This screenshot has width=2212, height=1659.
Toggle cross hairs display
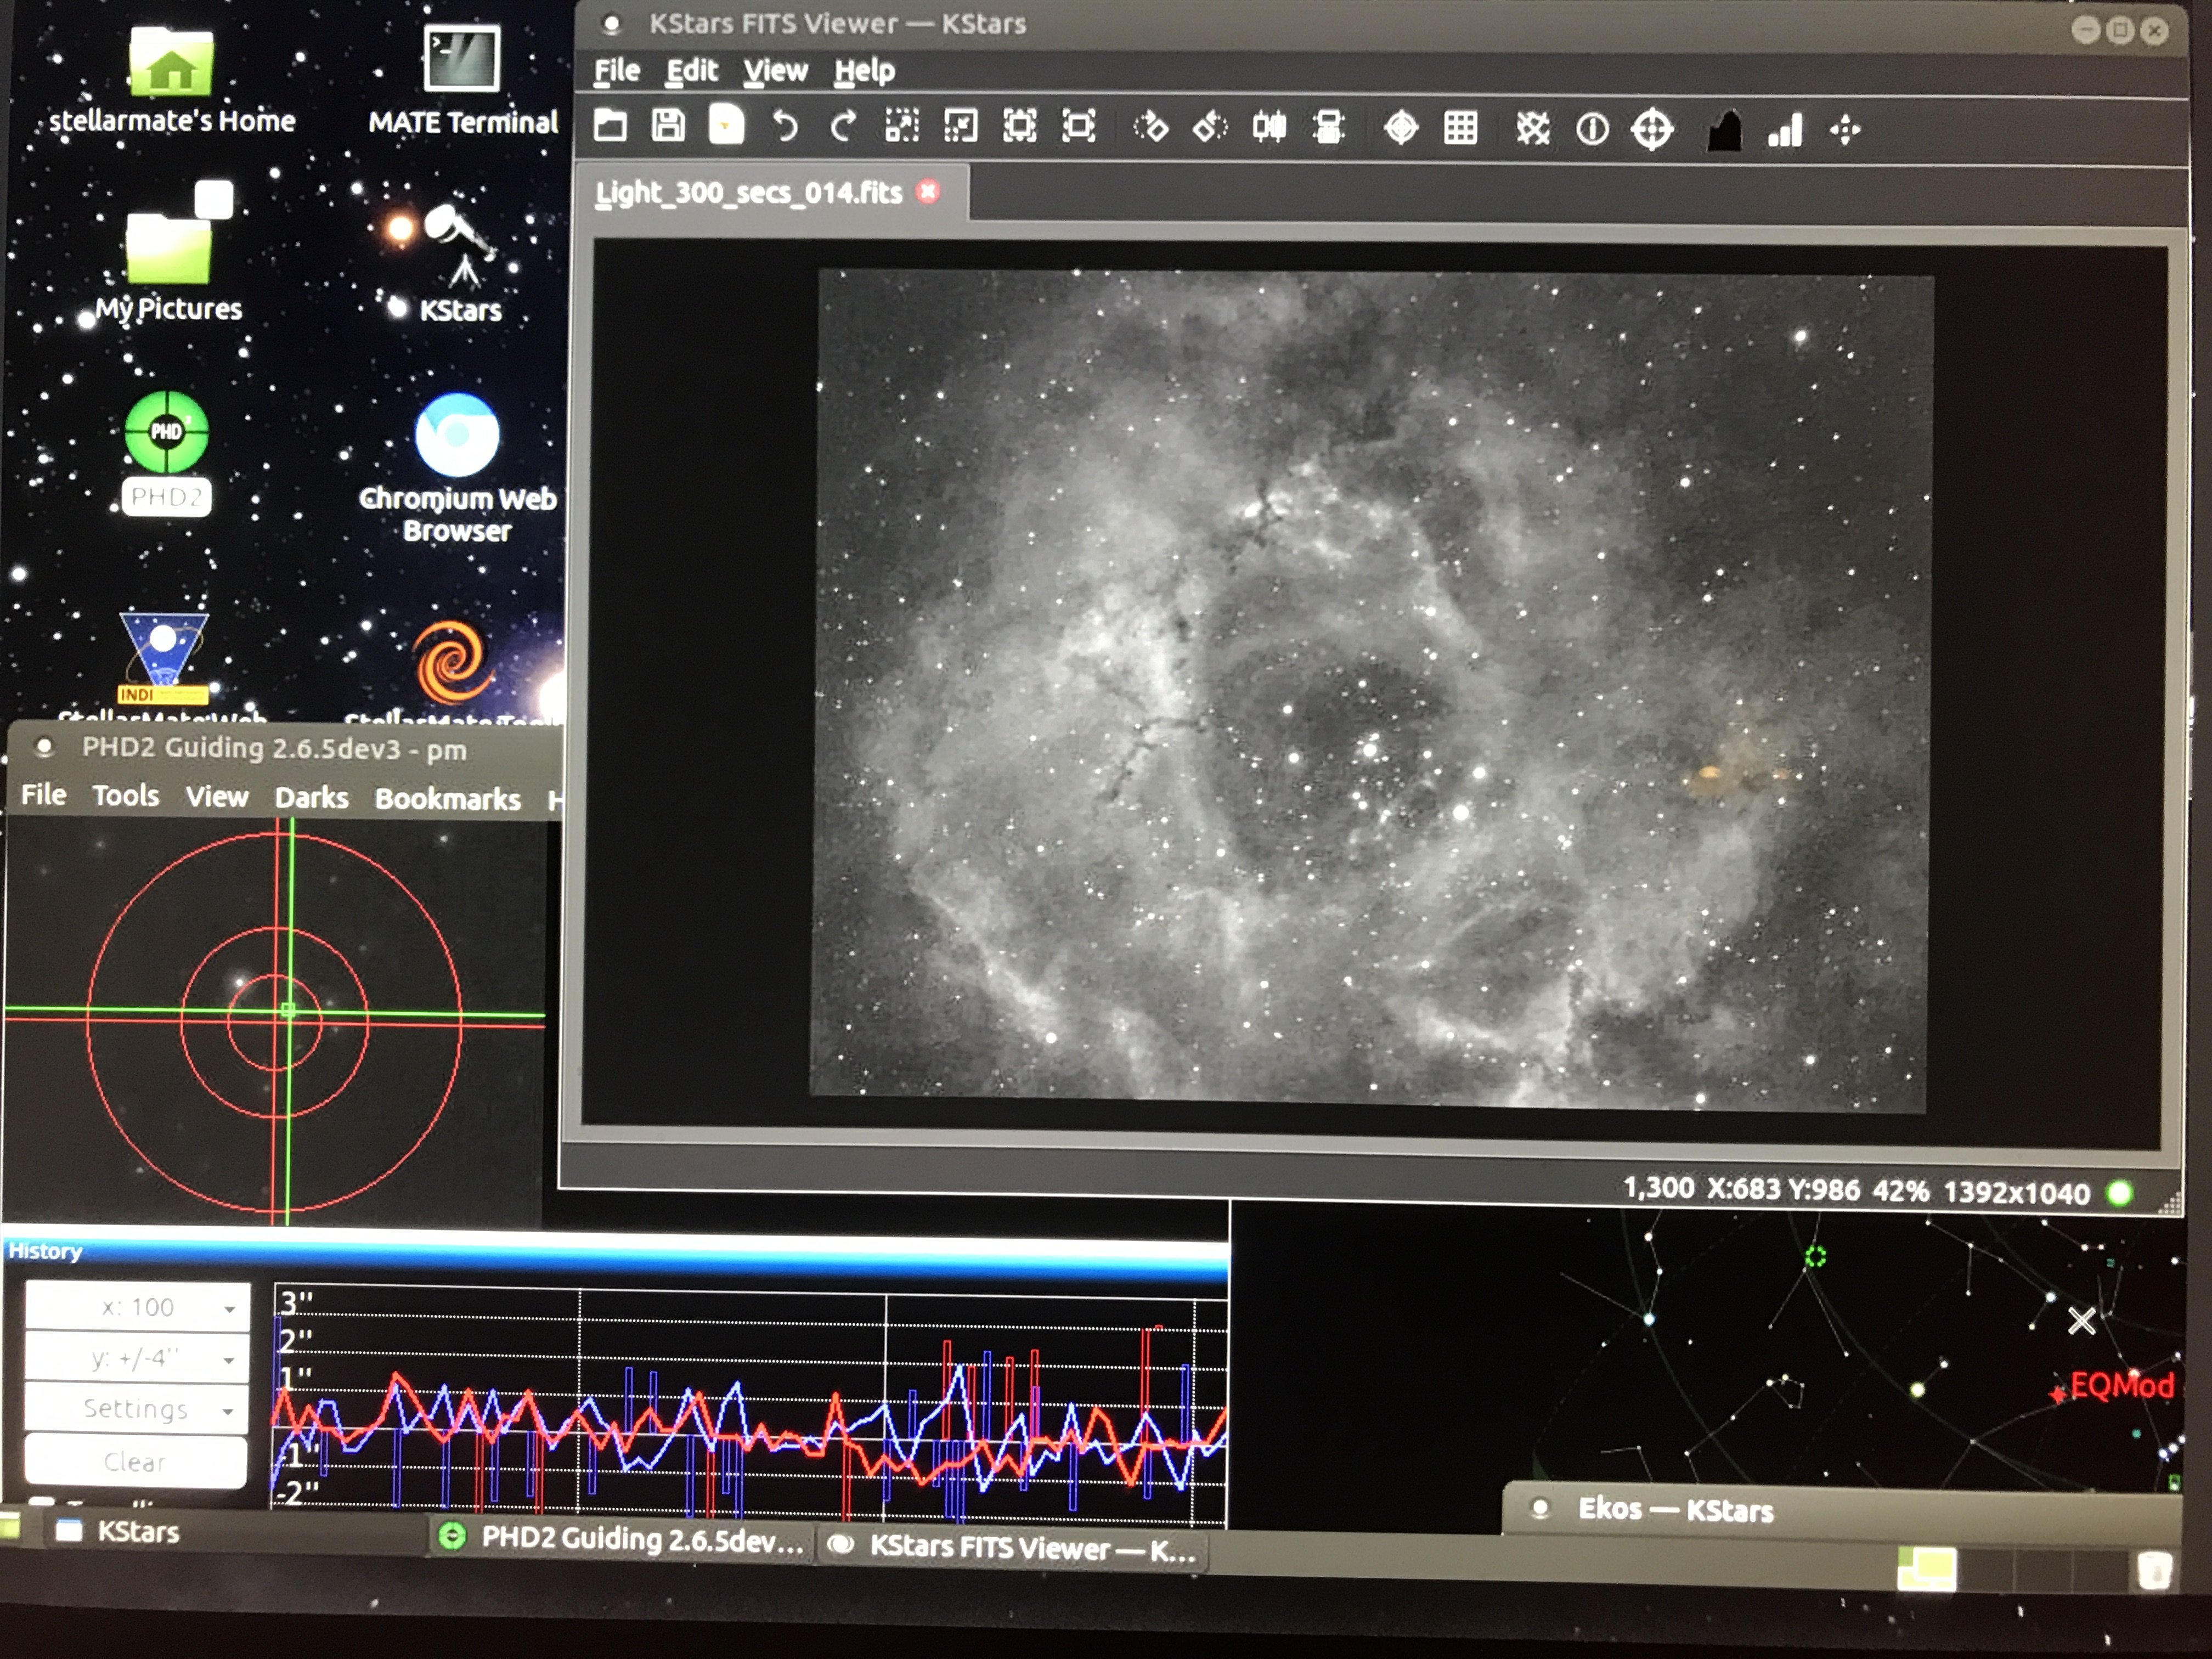coord(1401,128)
